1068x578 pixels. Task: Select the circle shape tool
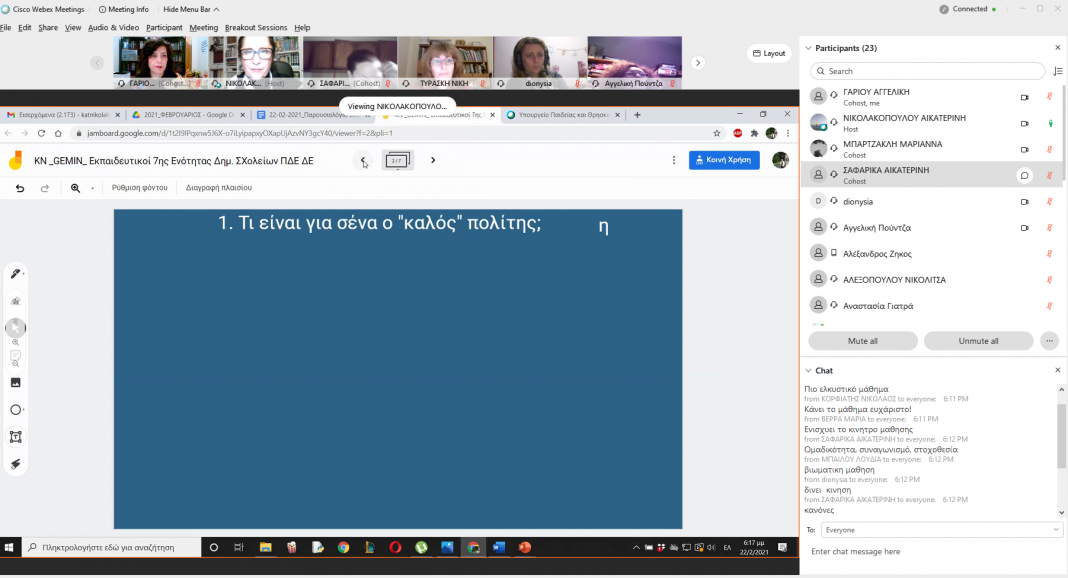tap(16, 410)
